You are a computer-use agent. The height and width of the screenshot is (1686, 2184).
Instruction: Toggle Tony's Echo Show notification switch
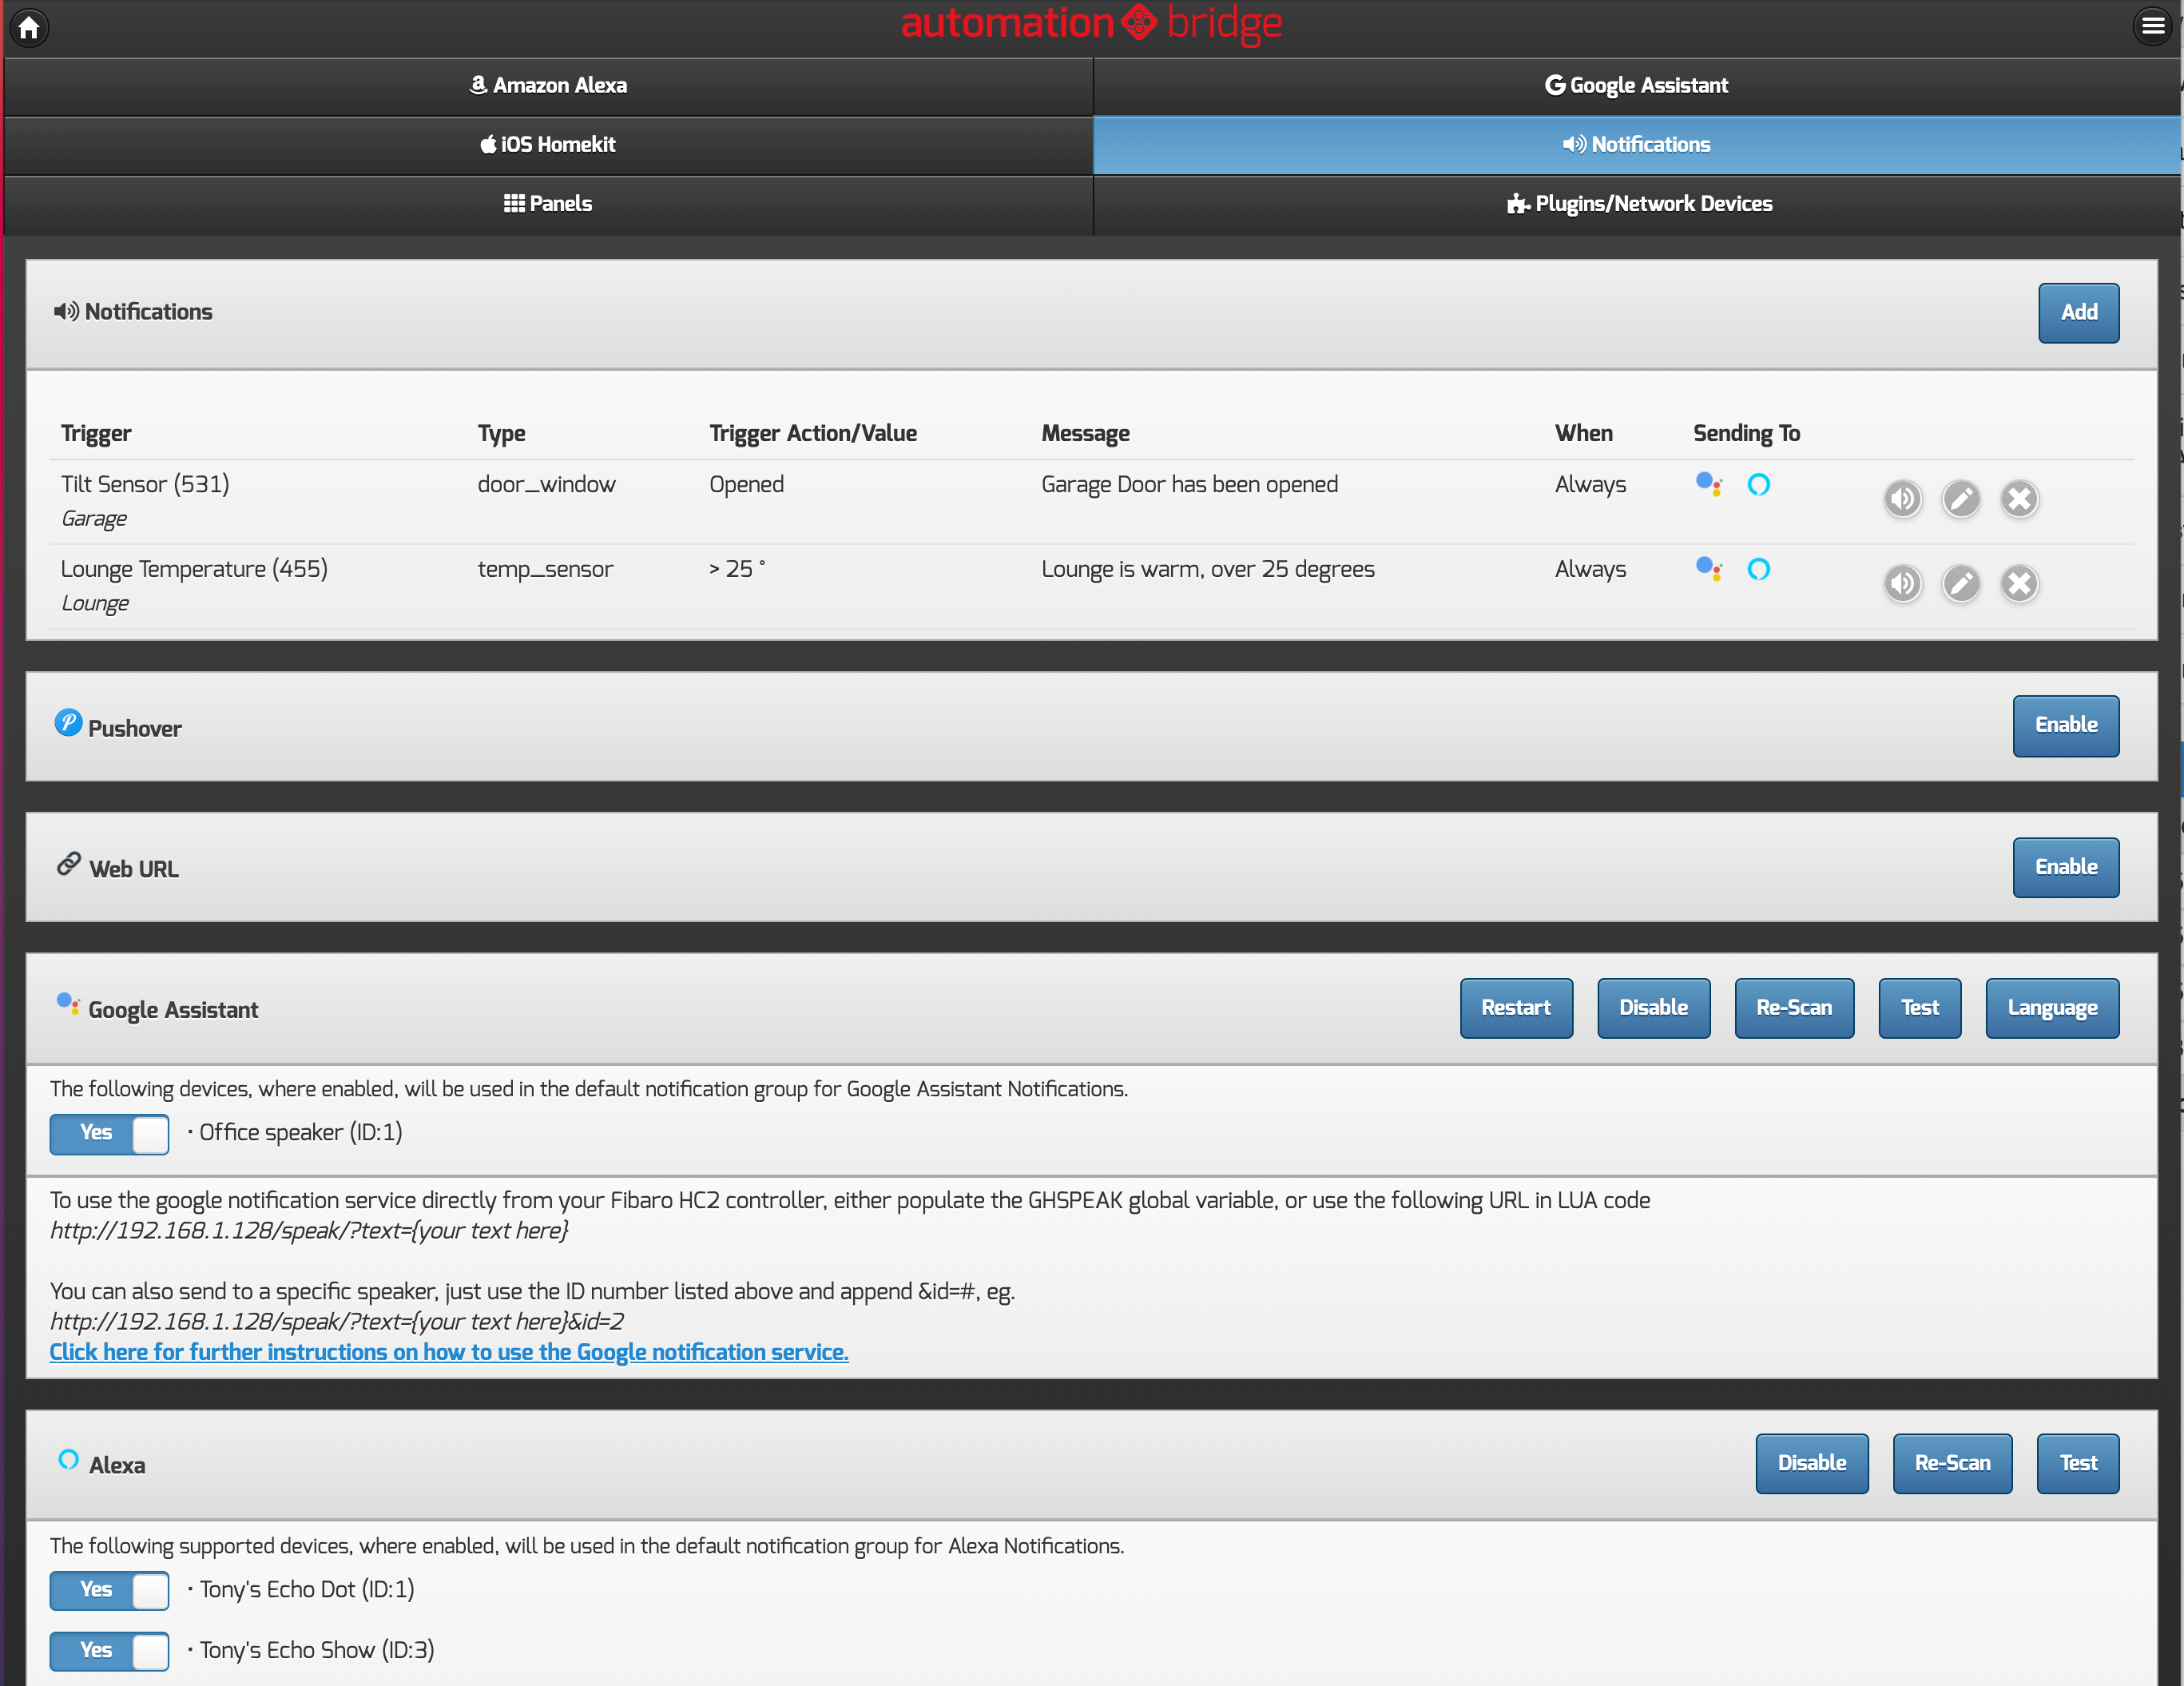click(x=109, y=1651)
